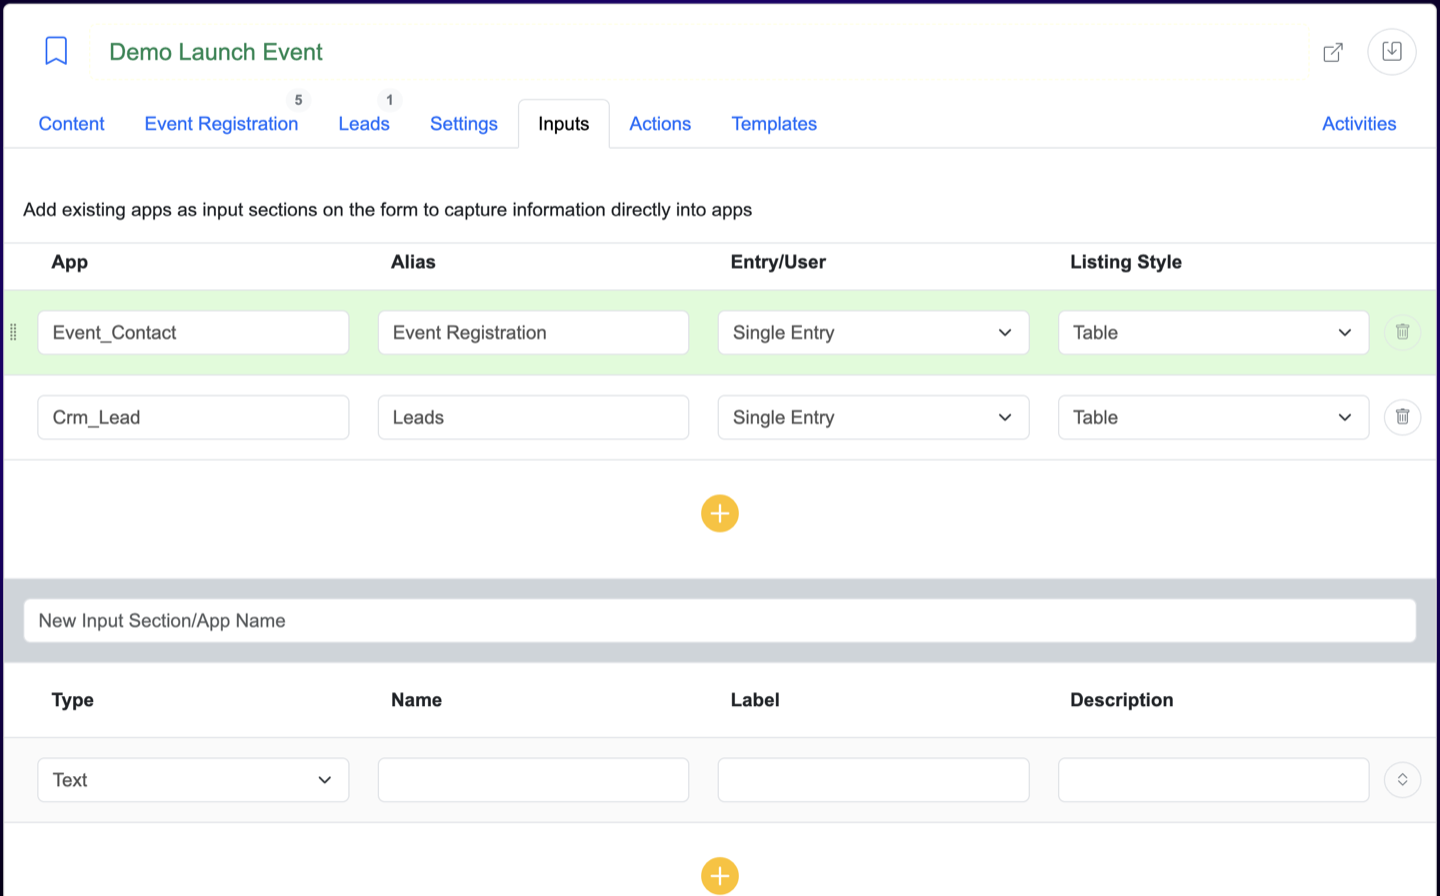Open the Actions tab

[660, 124]
